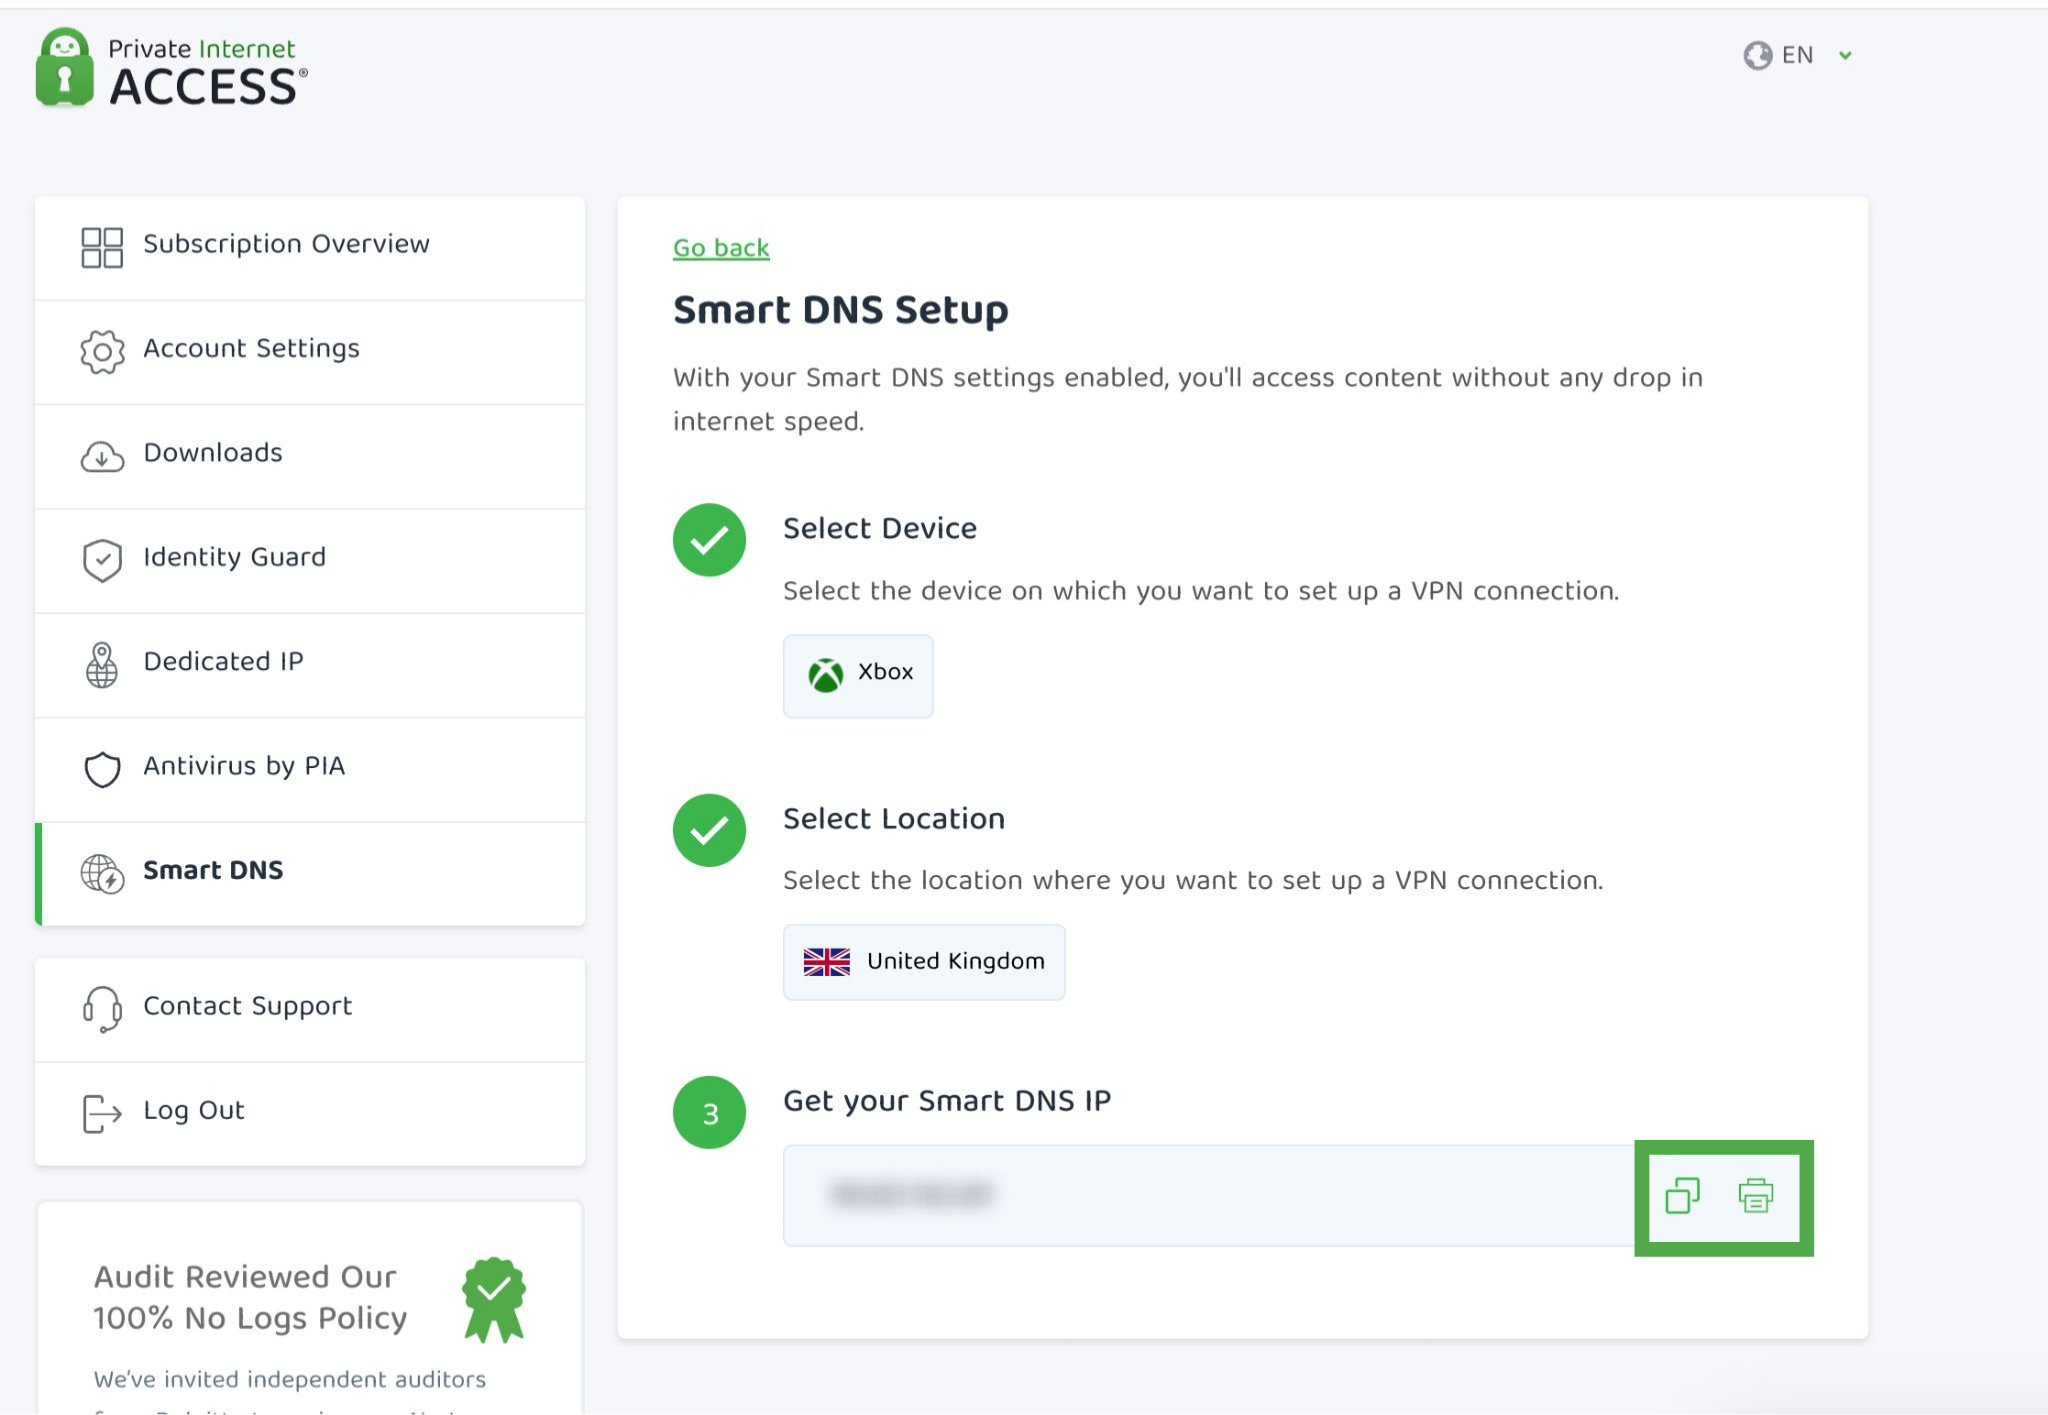The height and width of the screenshot is (1415, 2048).
Task: Click the Log Out arrow icon
Action: (102, 1114)
